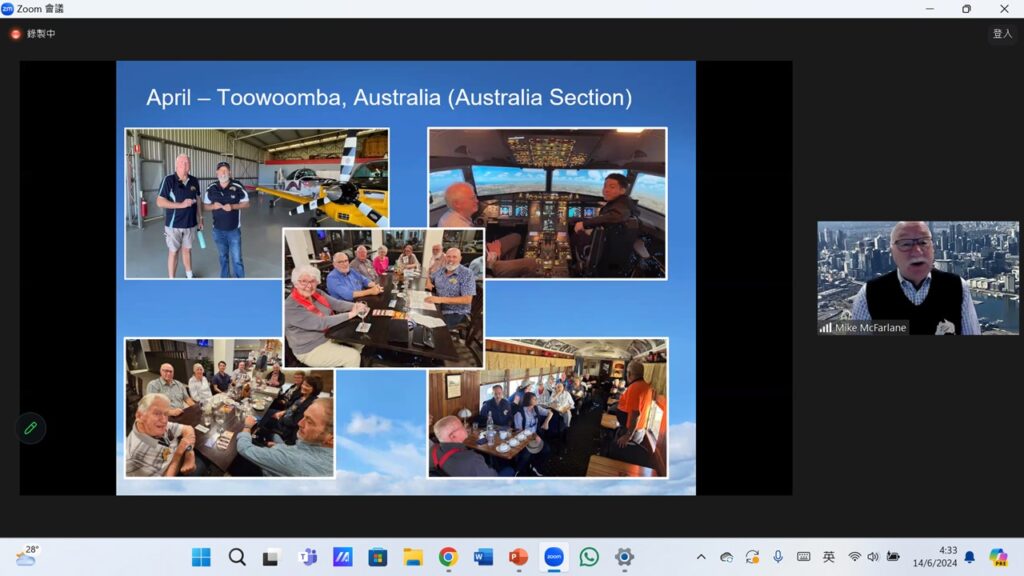Image resolution: width=1024 pixels, height=576 pixels.
Task: Click the shared Toowoomba presentation slide
Action: [x=405, y=277]
